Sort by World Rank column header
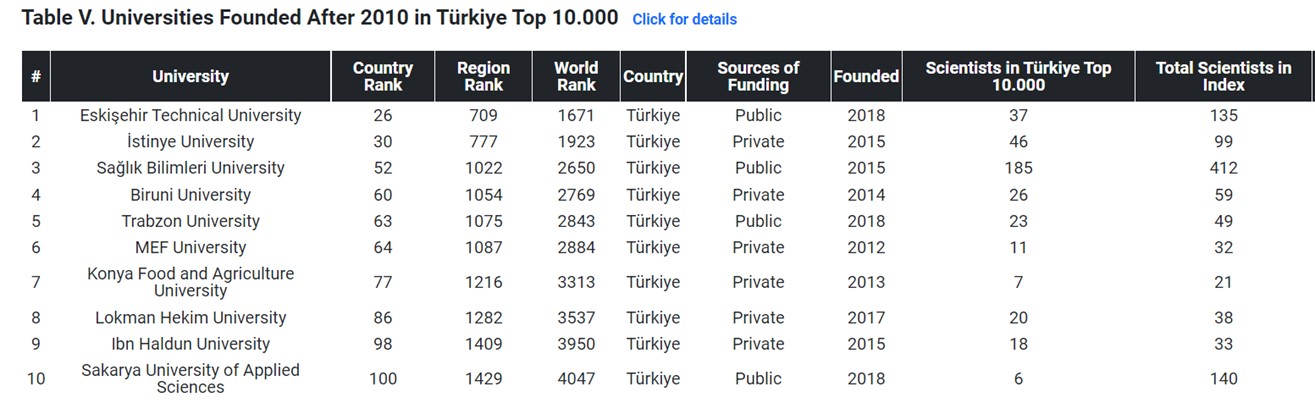 point(576,76)
